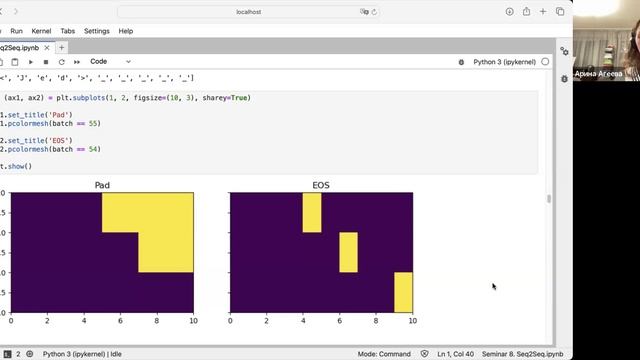Click the localhost address bar
The width and height of the screenshot is (640, 360).
pyautogui.click(x=249, y=12)
